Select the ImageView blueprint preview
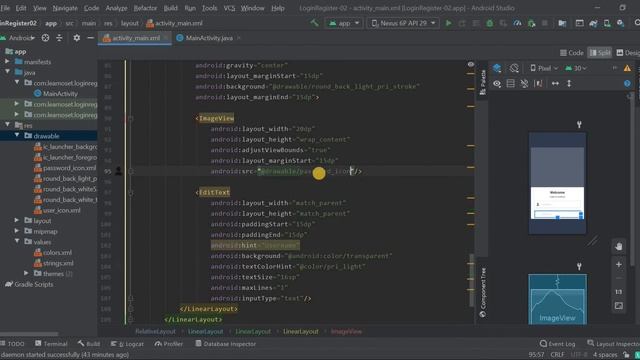Viewport: 640px width, 360px height. tap(558, 299)
